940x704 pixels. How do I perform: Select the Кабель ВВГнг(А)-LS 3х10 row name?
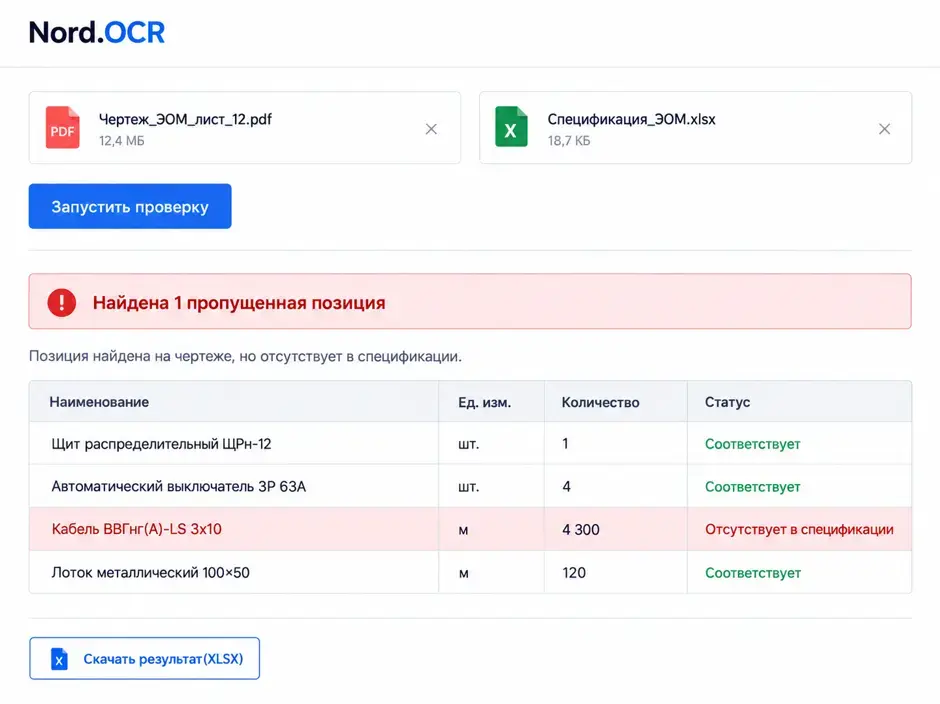[137, 529]
